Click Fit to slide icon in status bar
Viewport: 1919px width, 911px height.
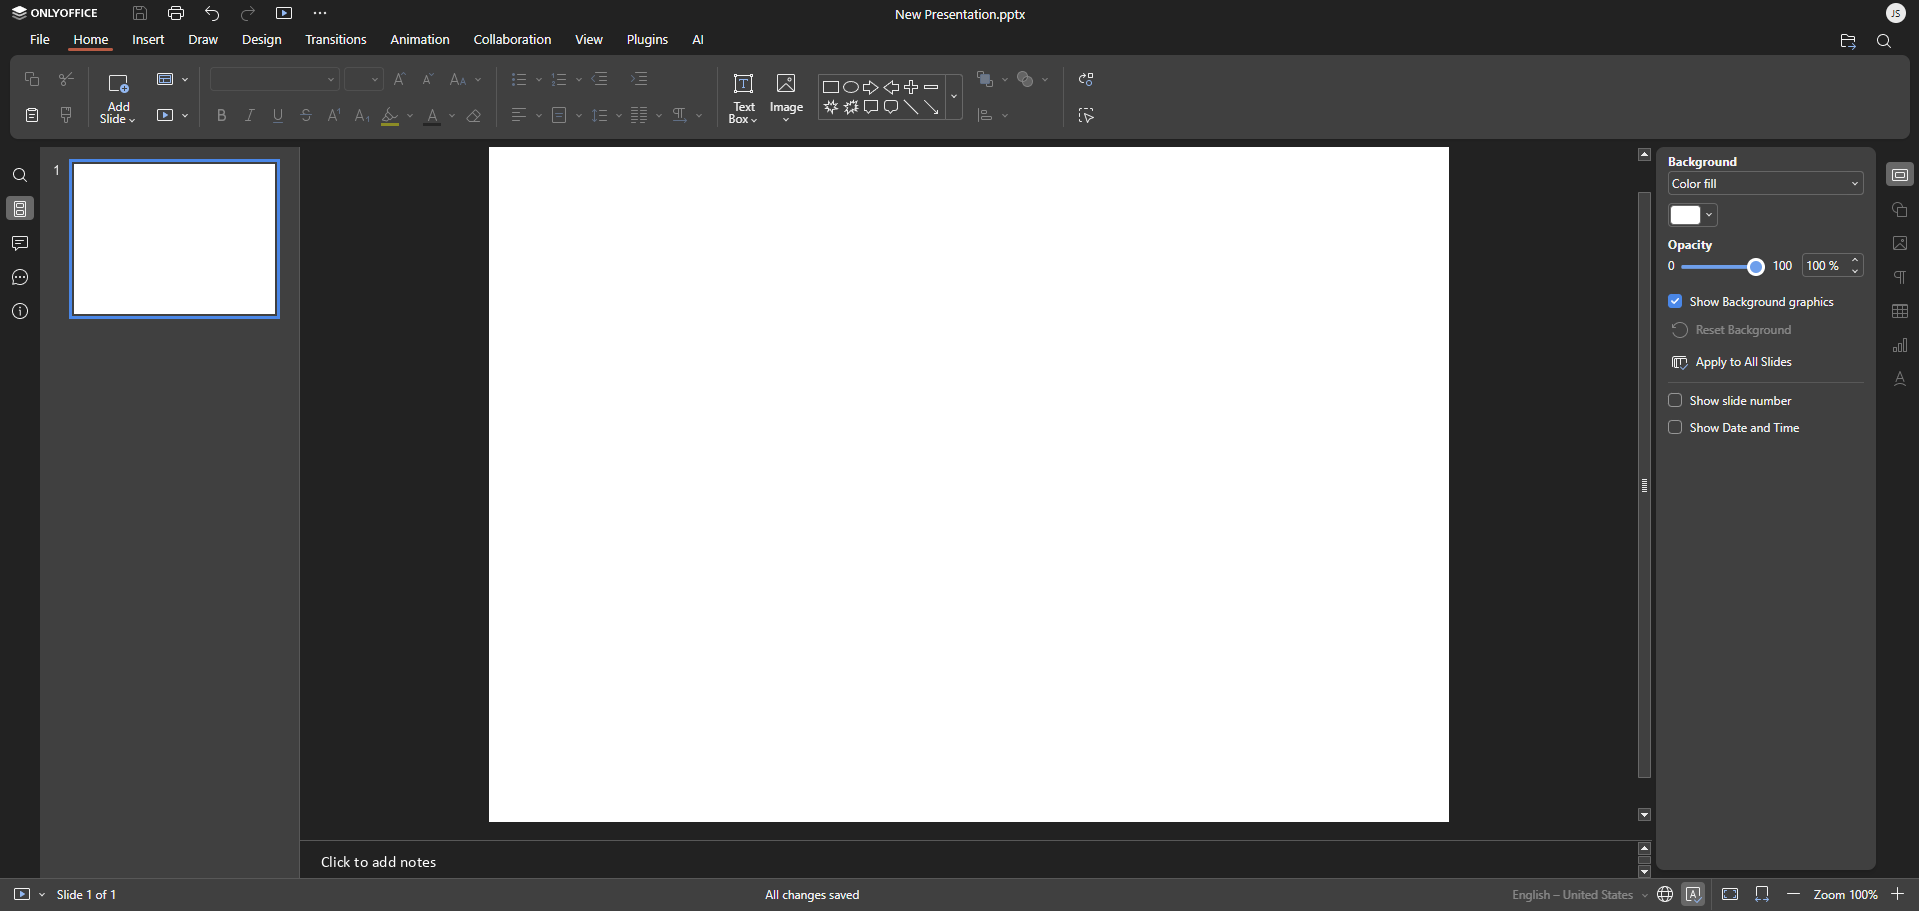click(1730, 894)
